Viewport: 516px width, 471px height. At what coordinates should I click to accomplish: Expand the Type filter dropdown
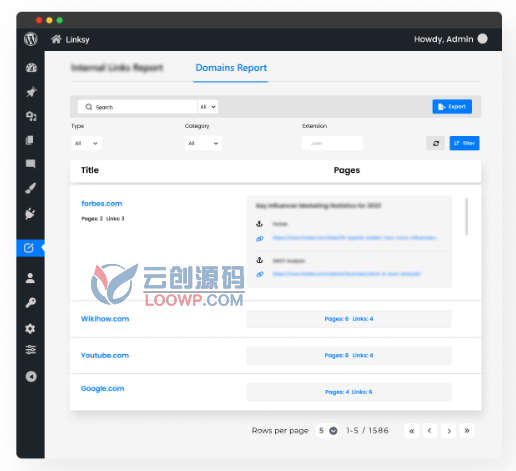click(x=86, y=143)
